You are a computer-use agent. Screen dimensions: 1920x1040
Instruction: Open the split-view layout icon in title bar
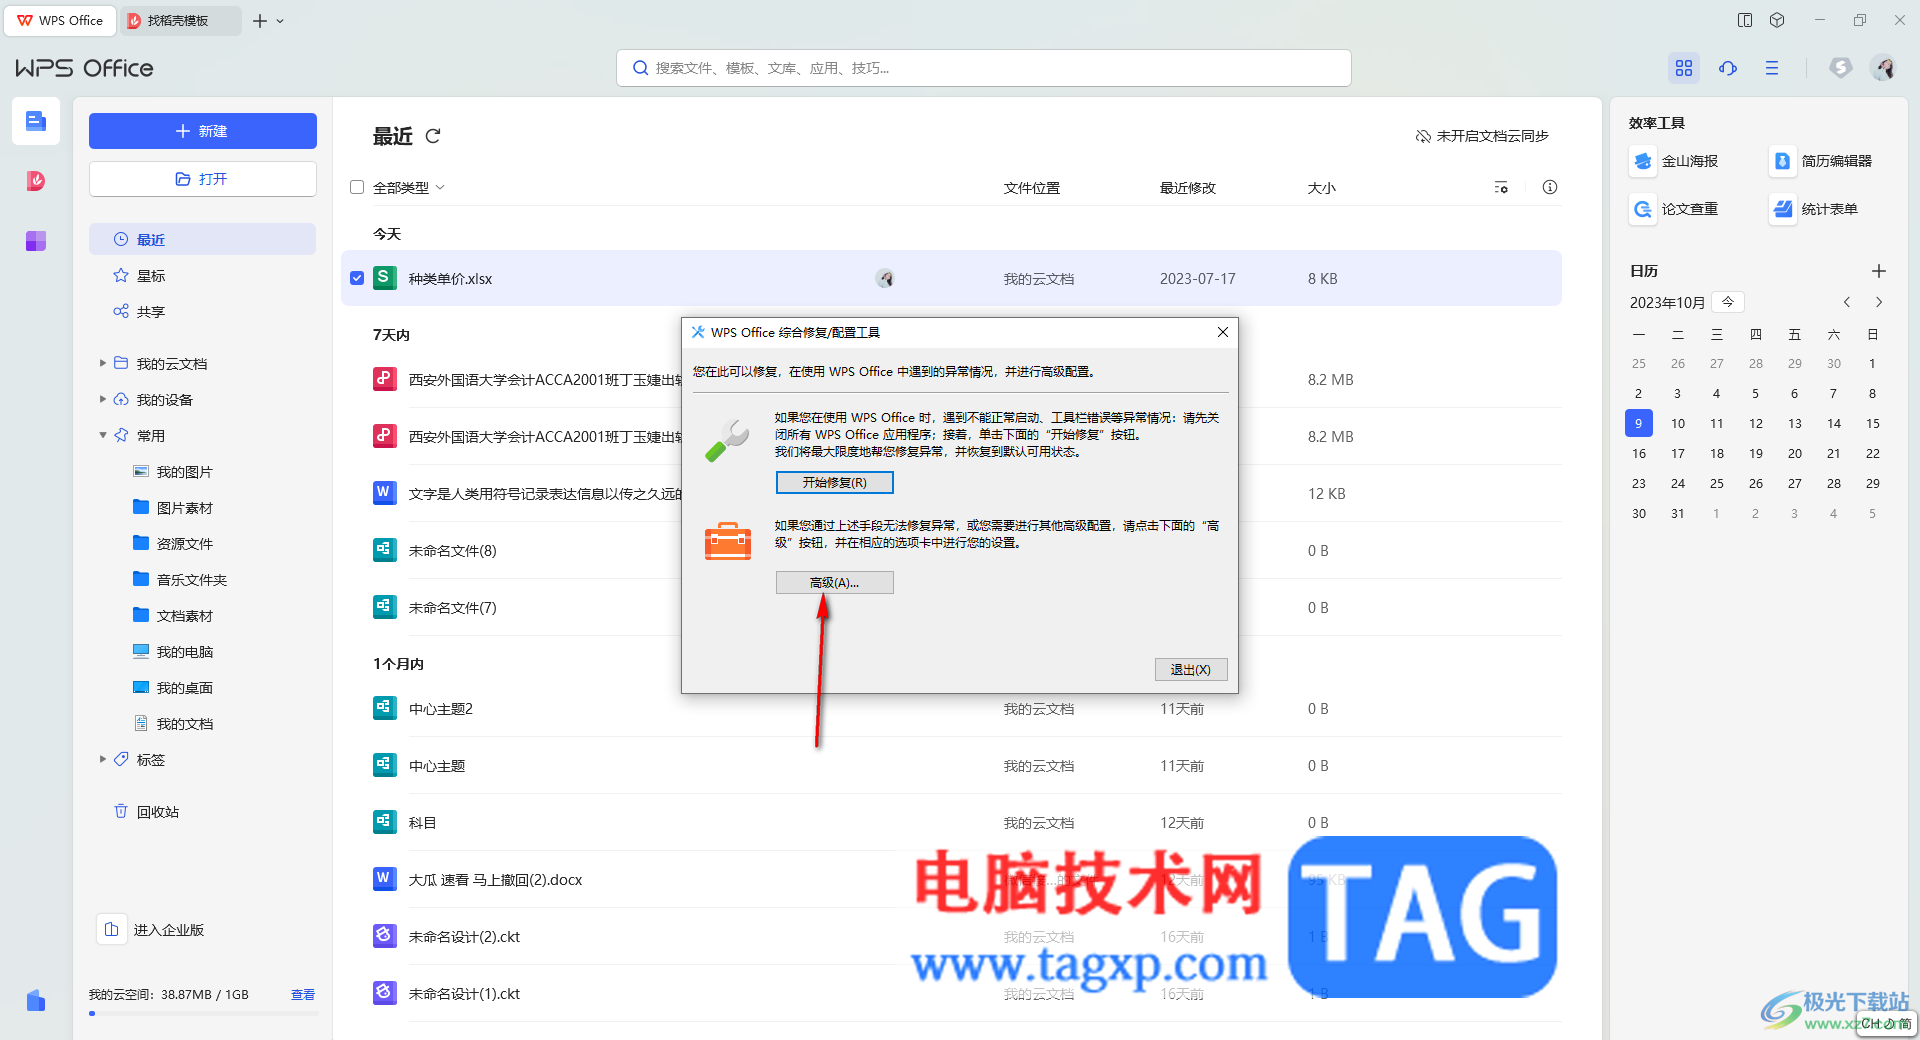(1745, 20)
